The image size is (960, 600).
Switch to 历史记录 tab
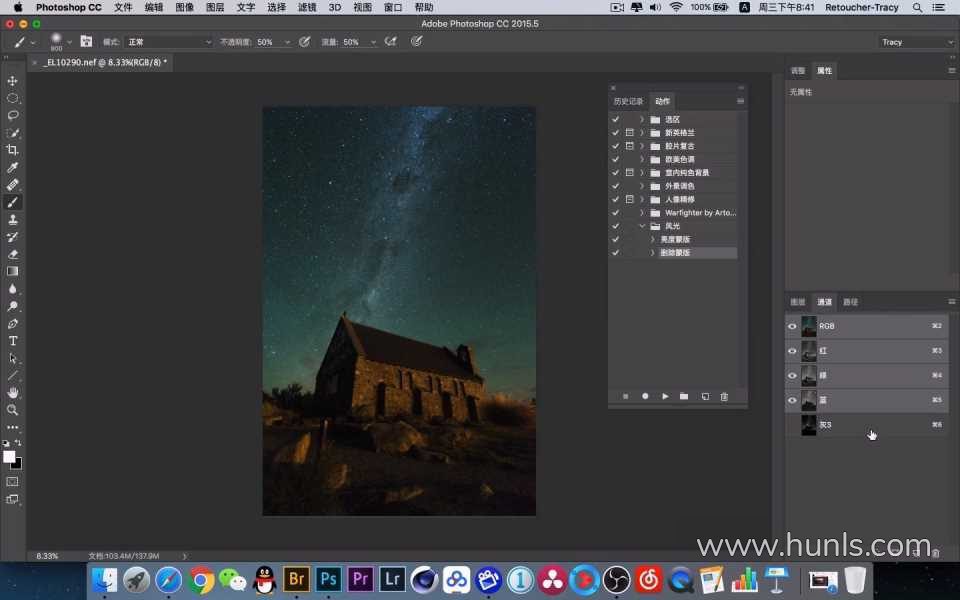(628, 101)
